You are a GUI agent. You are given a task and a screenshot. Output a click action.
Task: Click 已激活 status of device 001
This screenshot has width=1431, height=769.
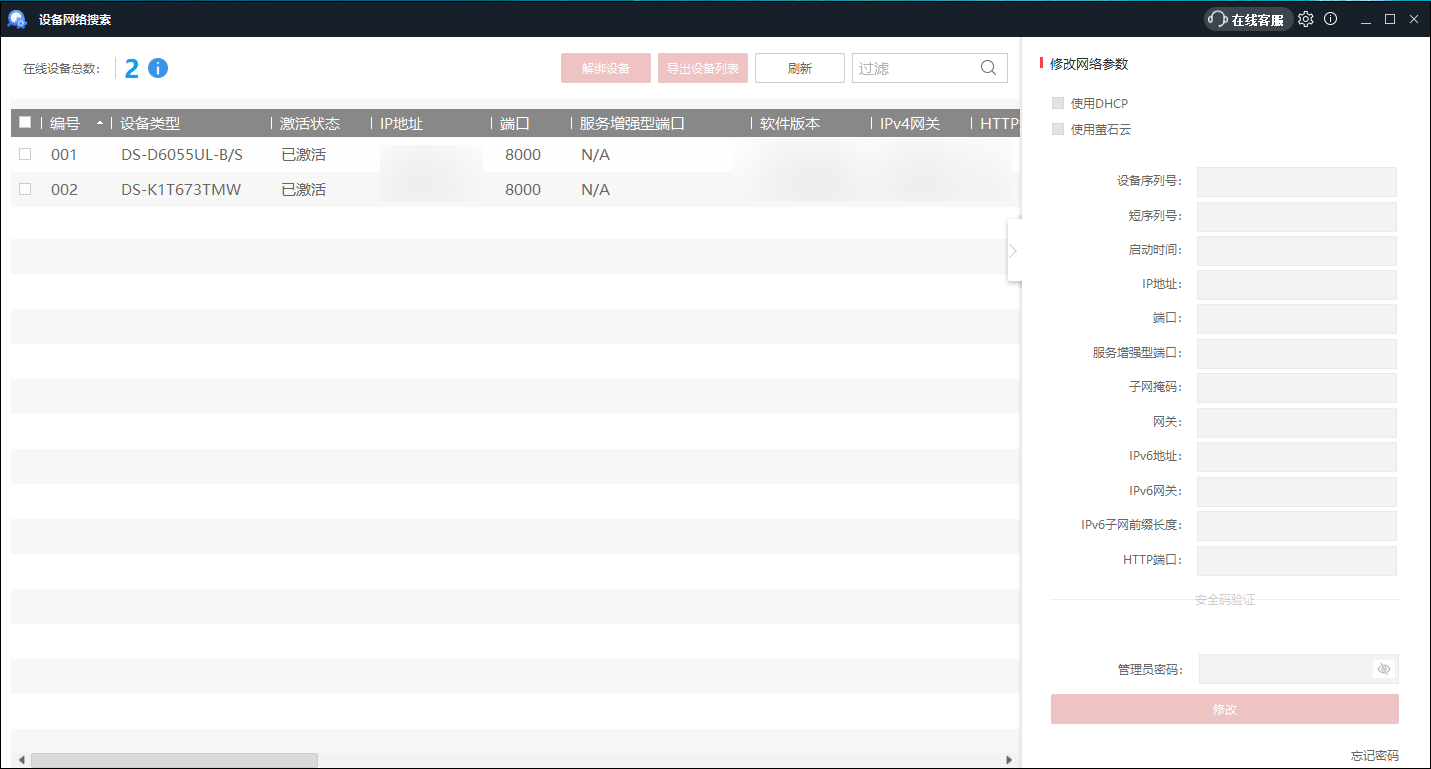pos(303,155)
